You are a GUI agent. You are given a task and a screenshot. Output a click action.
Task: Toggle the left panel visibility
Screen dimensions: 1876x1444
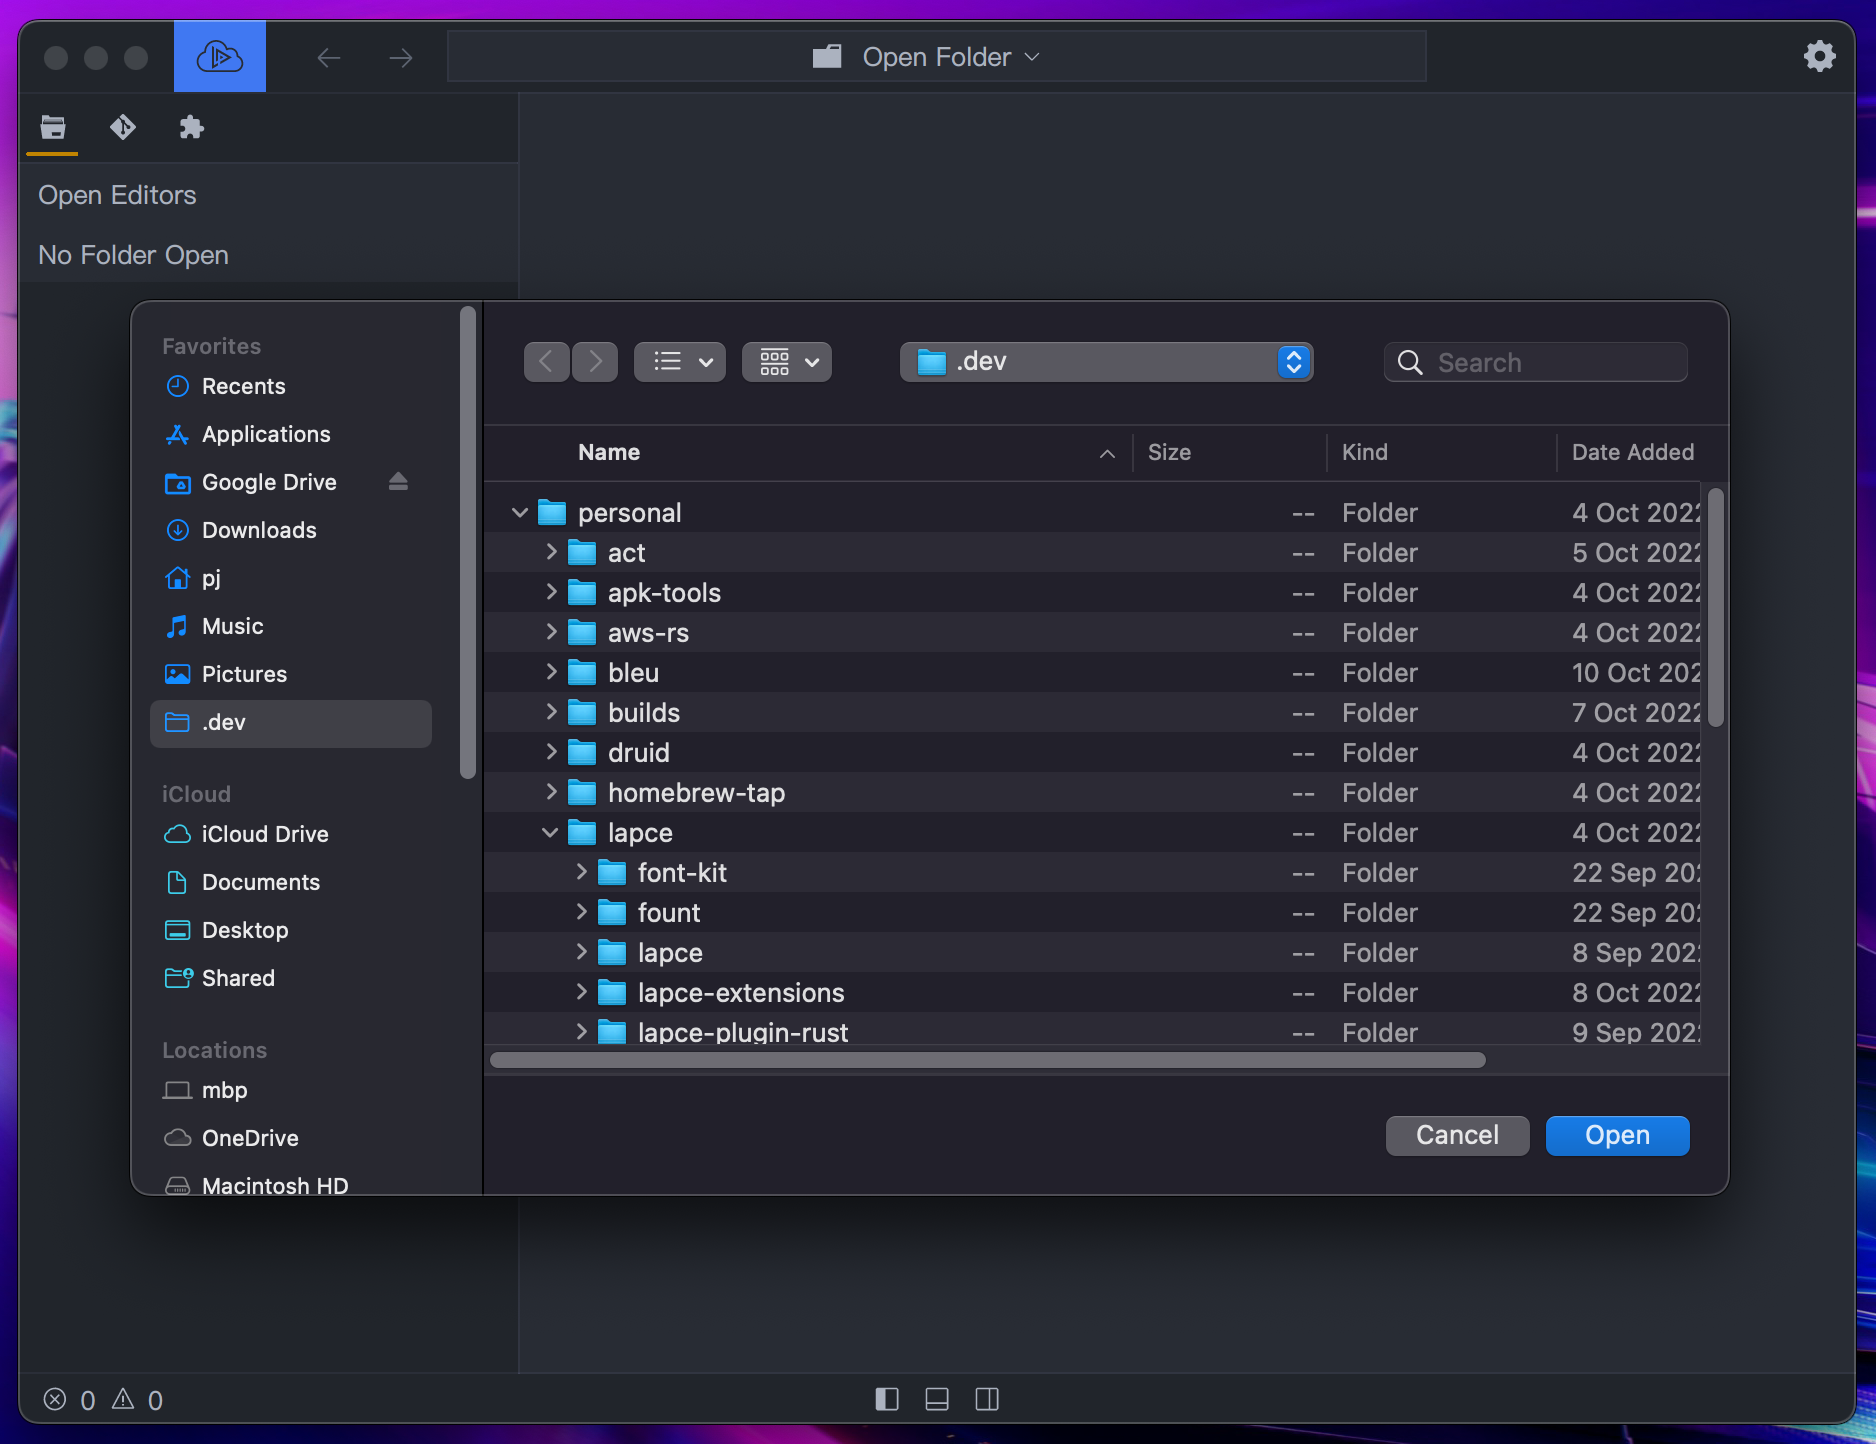coord(886,1399)
